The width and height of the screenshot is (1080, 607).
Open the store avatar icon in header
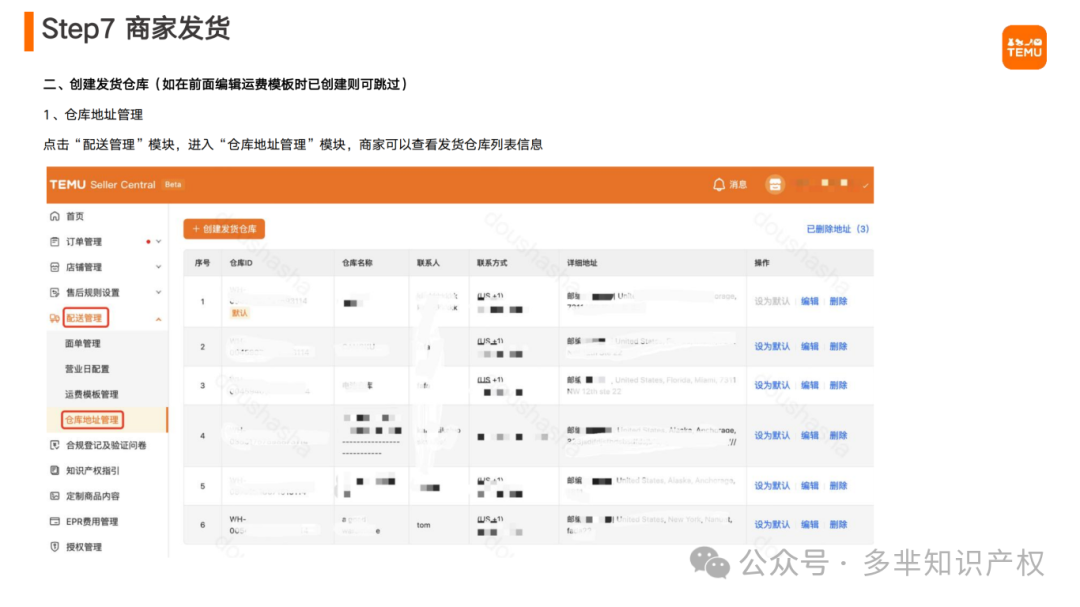[775, 185]
